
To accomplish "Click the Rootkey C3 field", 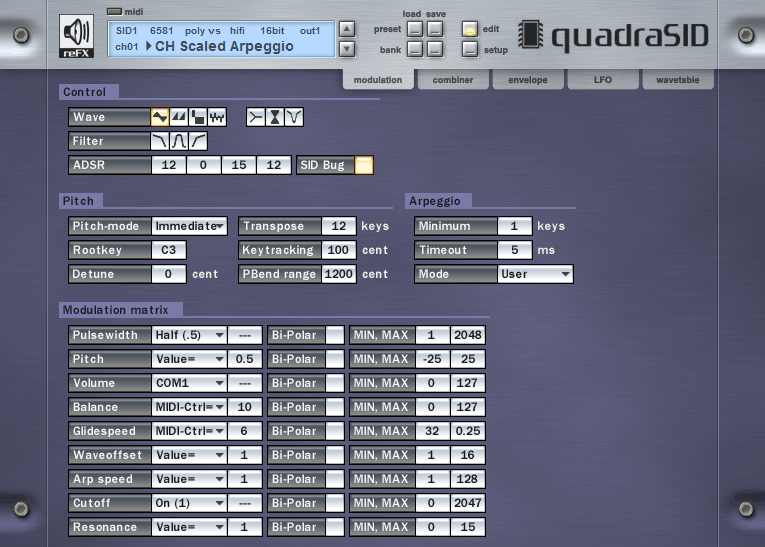I will pyautogui.click(x=168, y=250).
